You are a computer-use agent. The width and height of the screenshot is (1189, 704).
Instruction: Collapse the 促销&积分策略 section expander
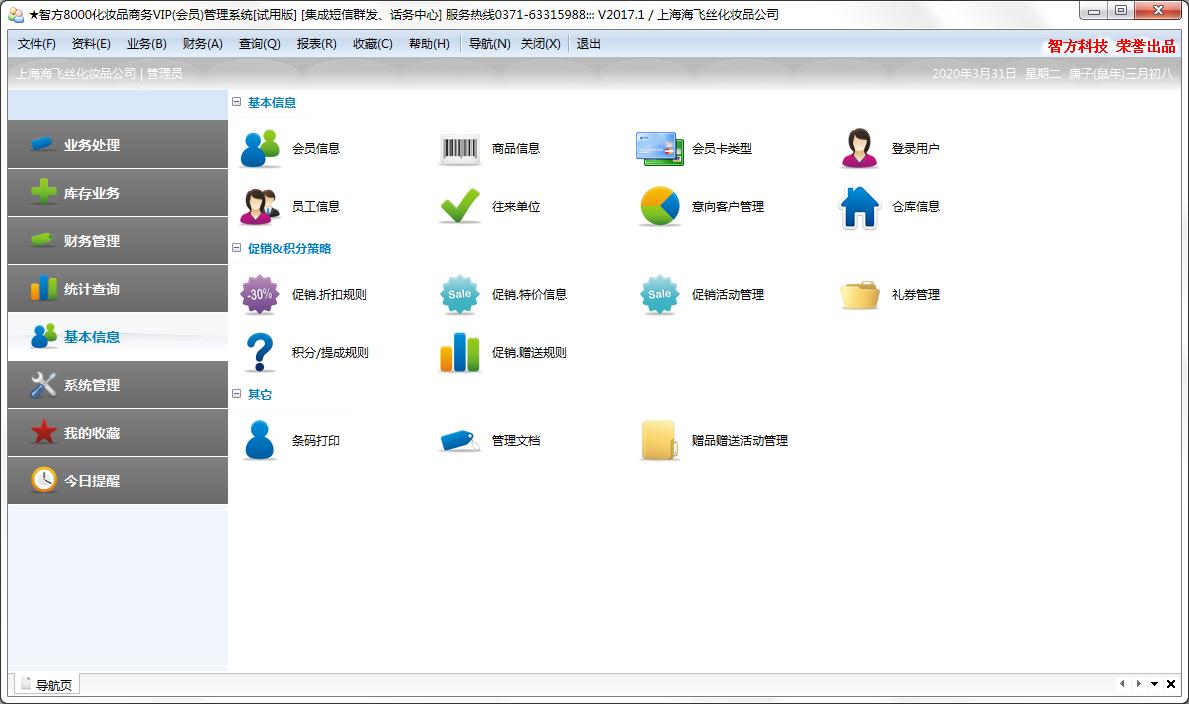(237, 248)
